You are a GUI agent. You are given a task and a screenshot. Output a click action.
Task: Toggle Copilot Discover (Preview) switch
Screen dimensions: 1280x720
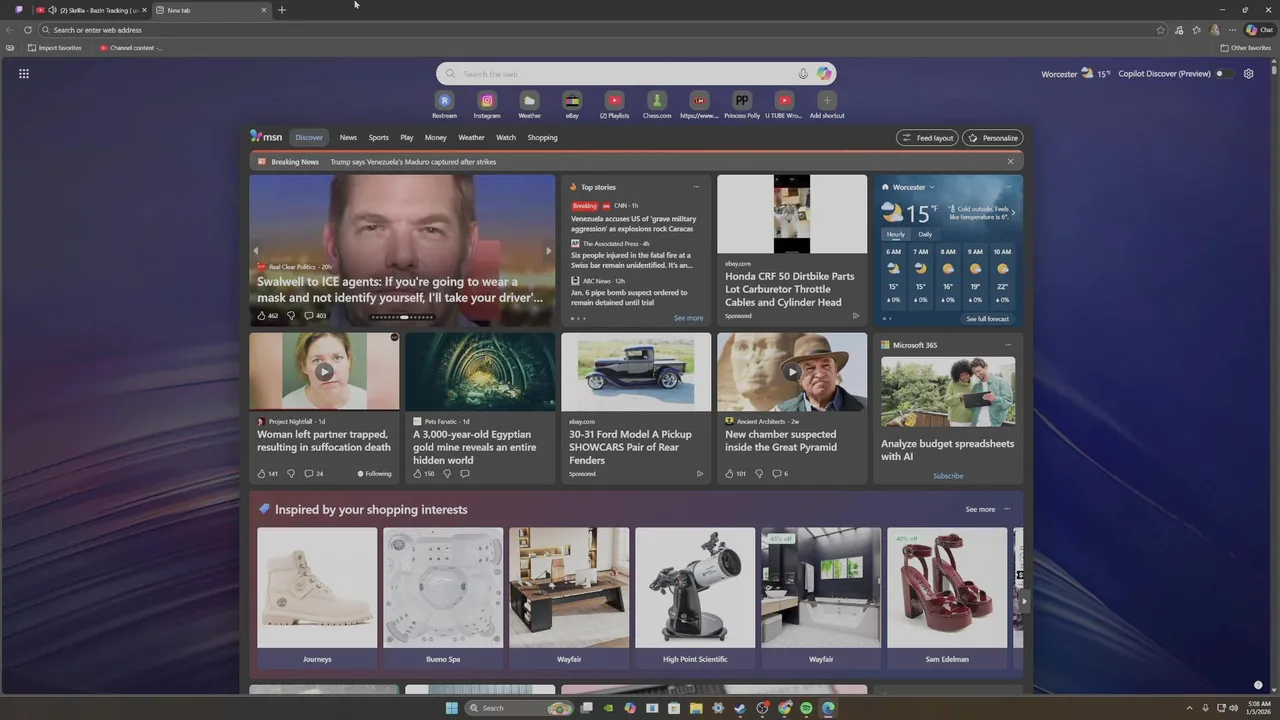pyautogui.click(x=1224, y=74)
